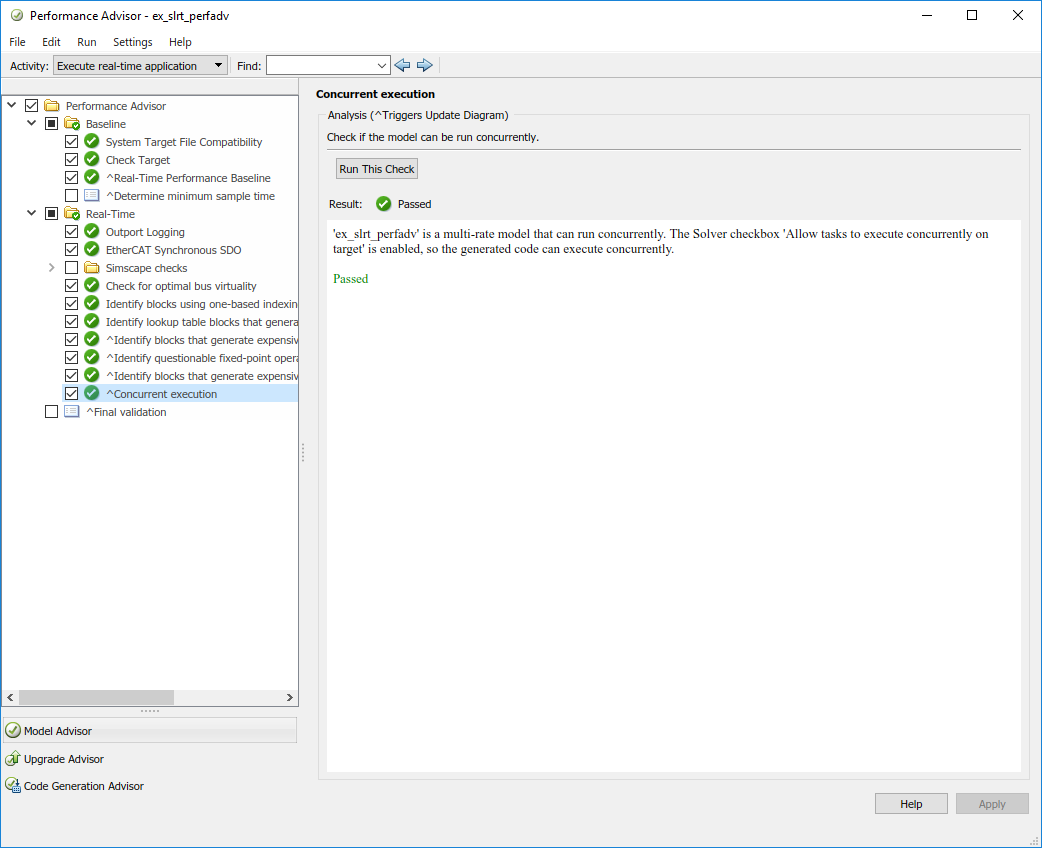Image resolution: width=1042 pixels, height=848 pixels.
Task: Click the Run This Check button
Action: pyautogui.click(x=377, y=169)
